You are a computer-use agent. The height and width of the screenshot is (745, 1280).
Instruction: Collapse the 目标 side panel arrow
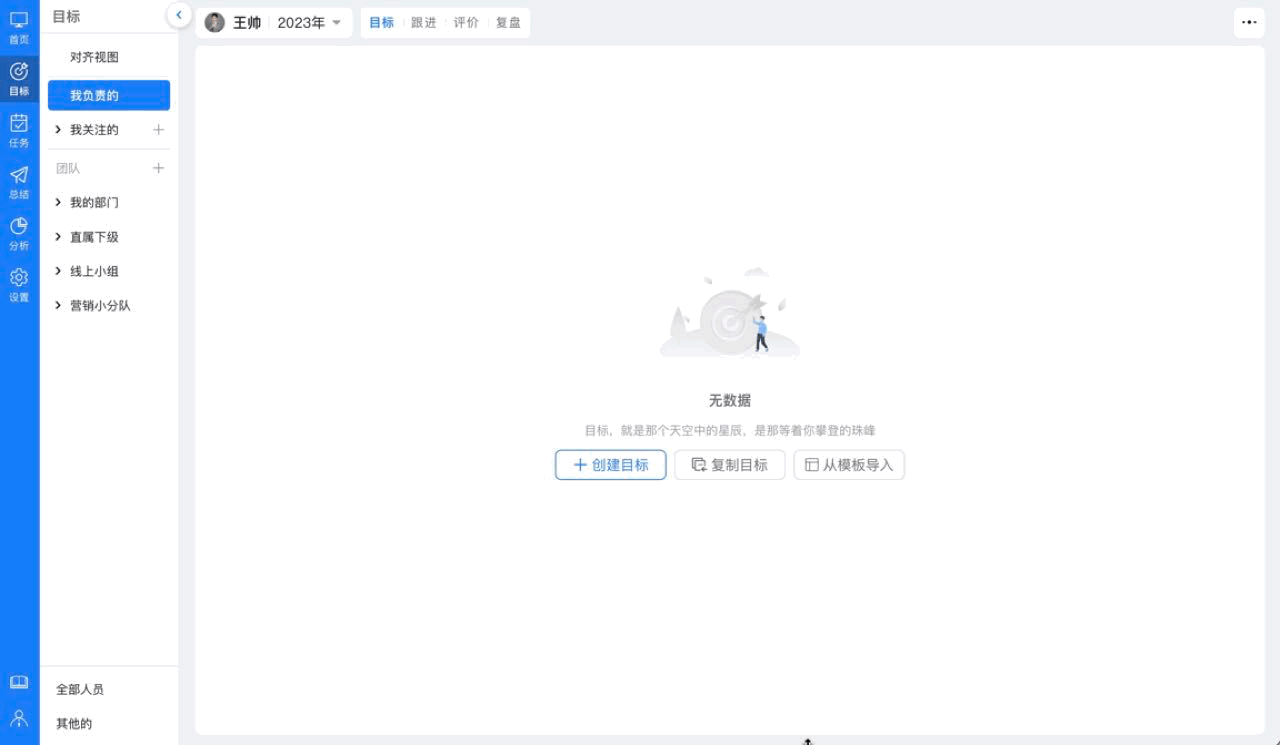[178, 15]
